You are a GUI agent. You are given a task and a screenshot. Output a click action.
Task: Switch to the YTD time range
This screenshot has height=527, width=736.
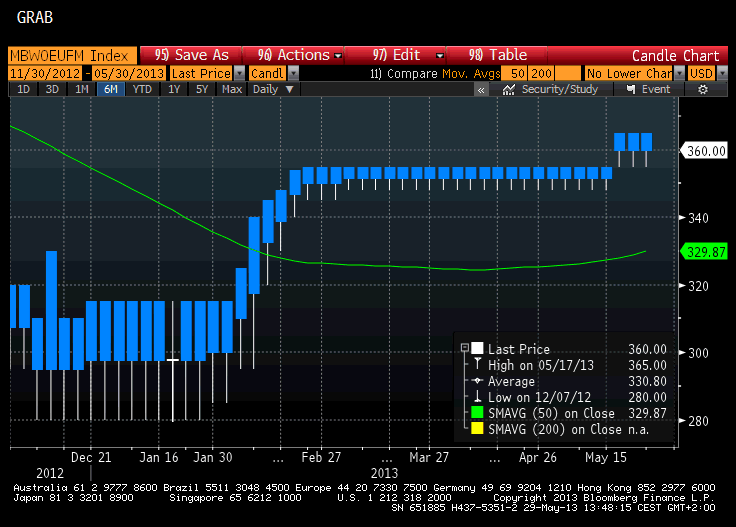point(142,89)
